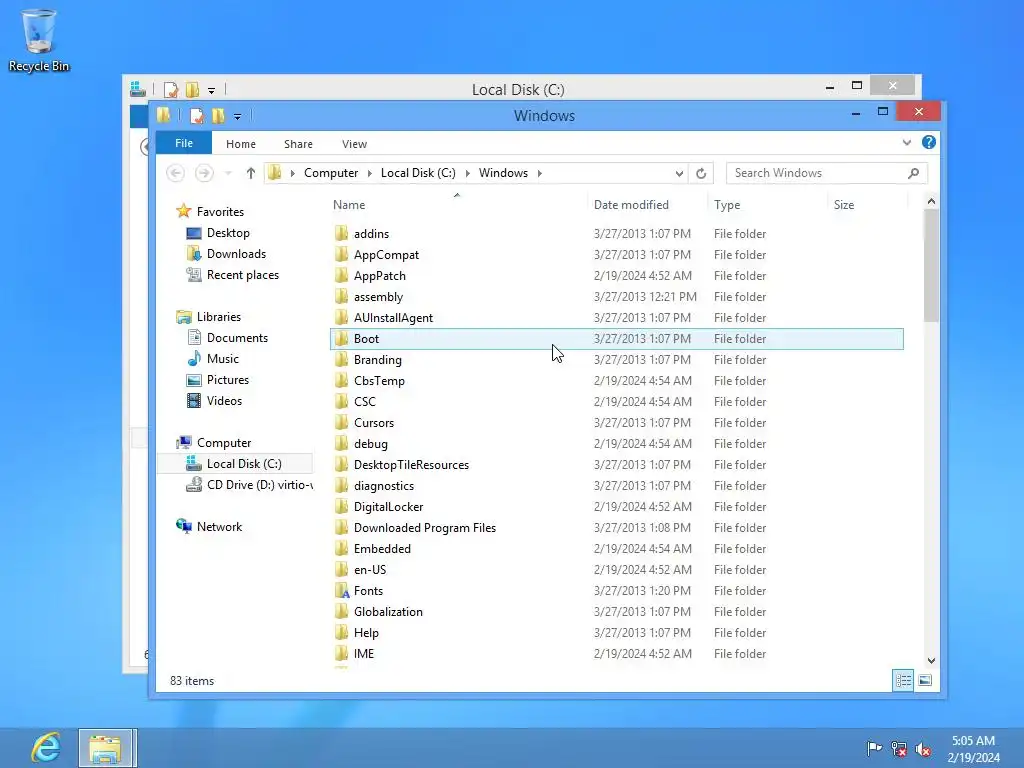Click the scroll up arrow of file list
Screen dimensions: 1024x768
click(931, 201)
